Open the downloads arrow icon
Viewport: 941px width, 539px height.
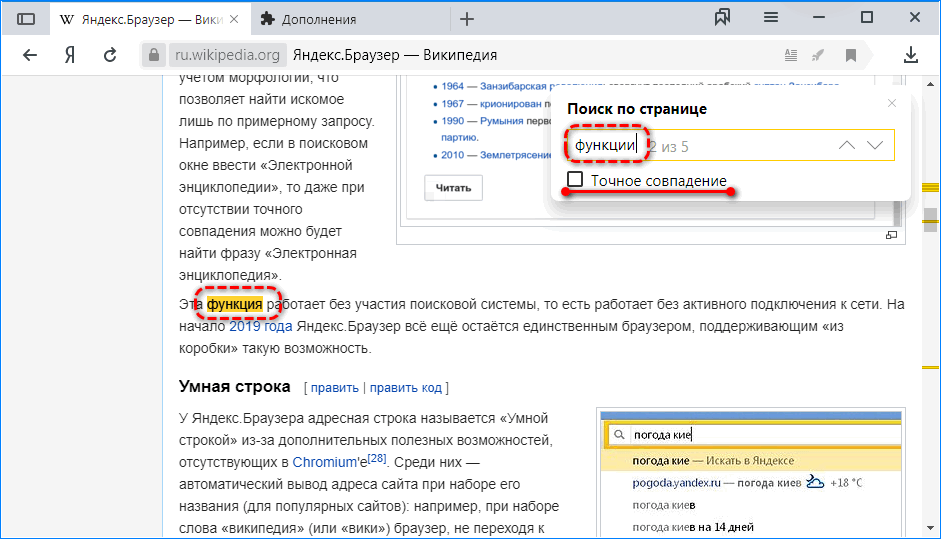[911, 55]
